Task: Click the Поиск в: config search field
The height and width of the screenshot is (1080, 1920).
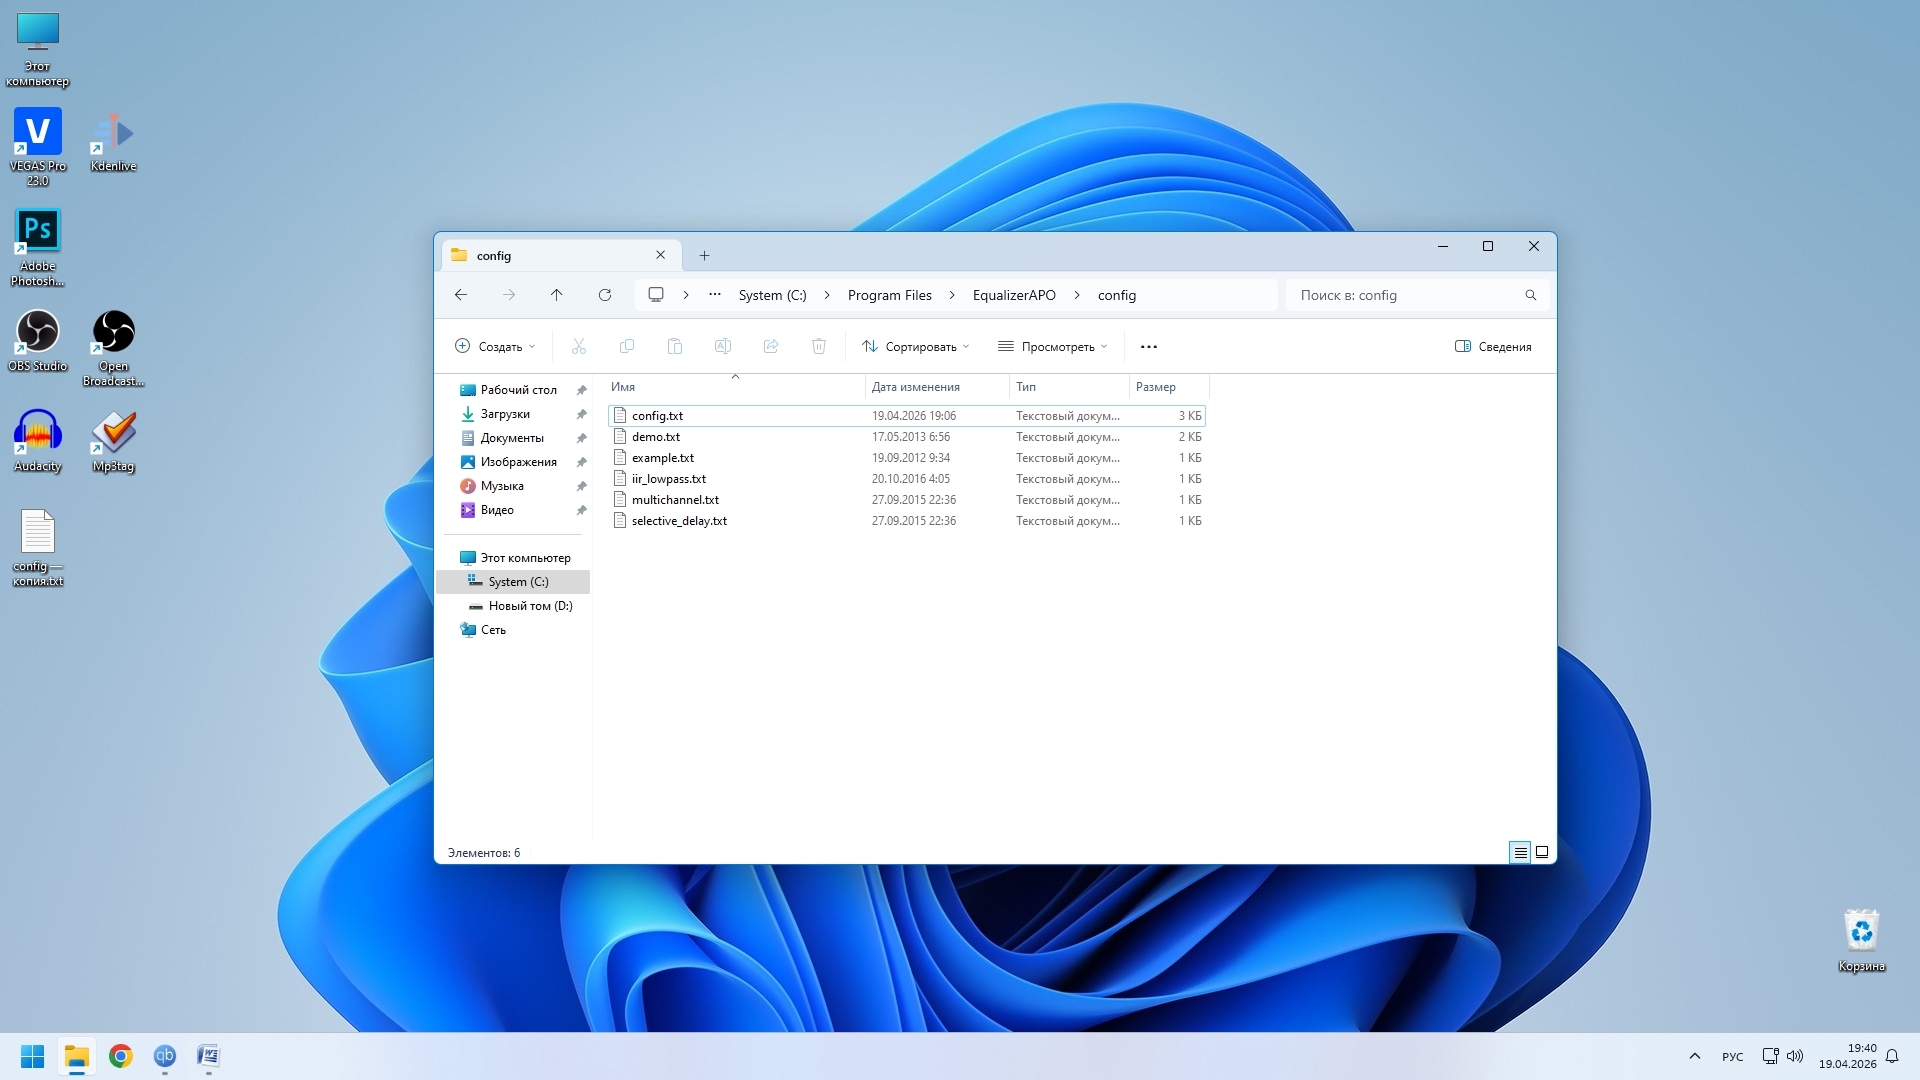Action: click(1417, 295)
